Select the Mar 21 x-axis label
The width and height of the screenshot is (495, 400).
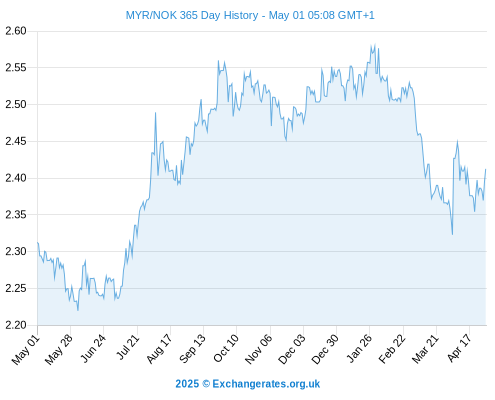[425, 349]
